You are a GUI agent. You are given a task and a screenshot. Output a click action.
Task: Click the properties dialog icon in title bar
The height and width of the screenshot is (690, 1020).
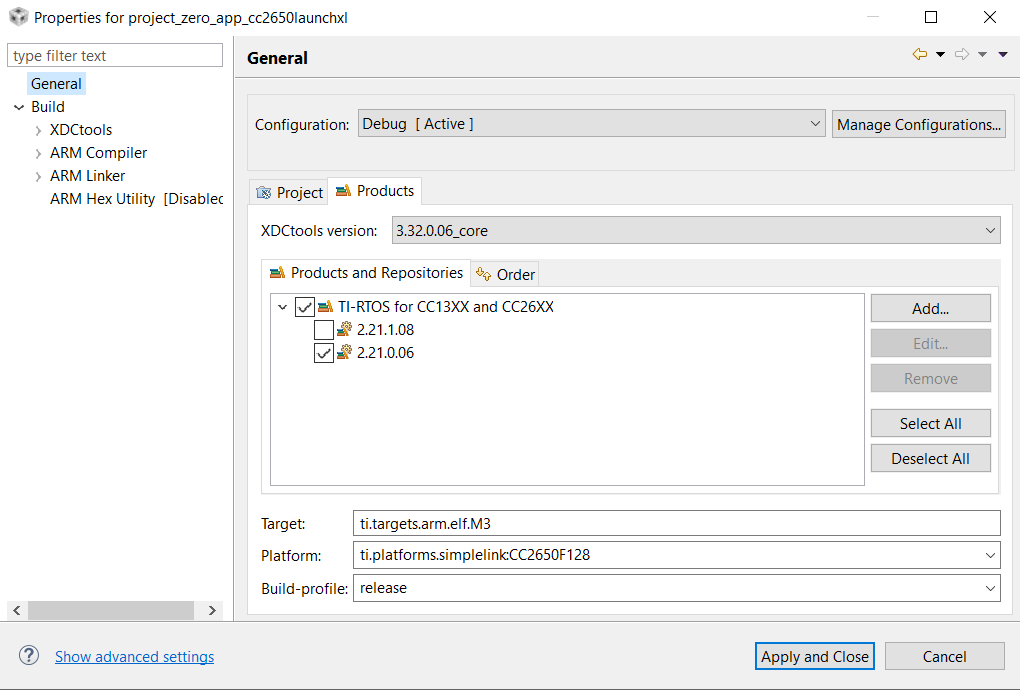18,17
